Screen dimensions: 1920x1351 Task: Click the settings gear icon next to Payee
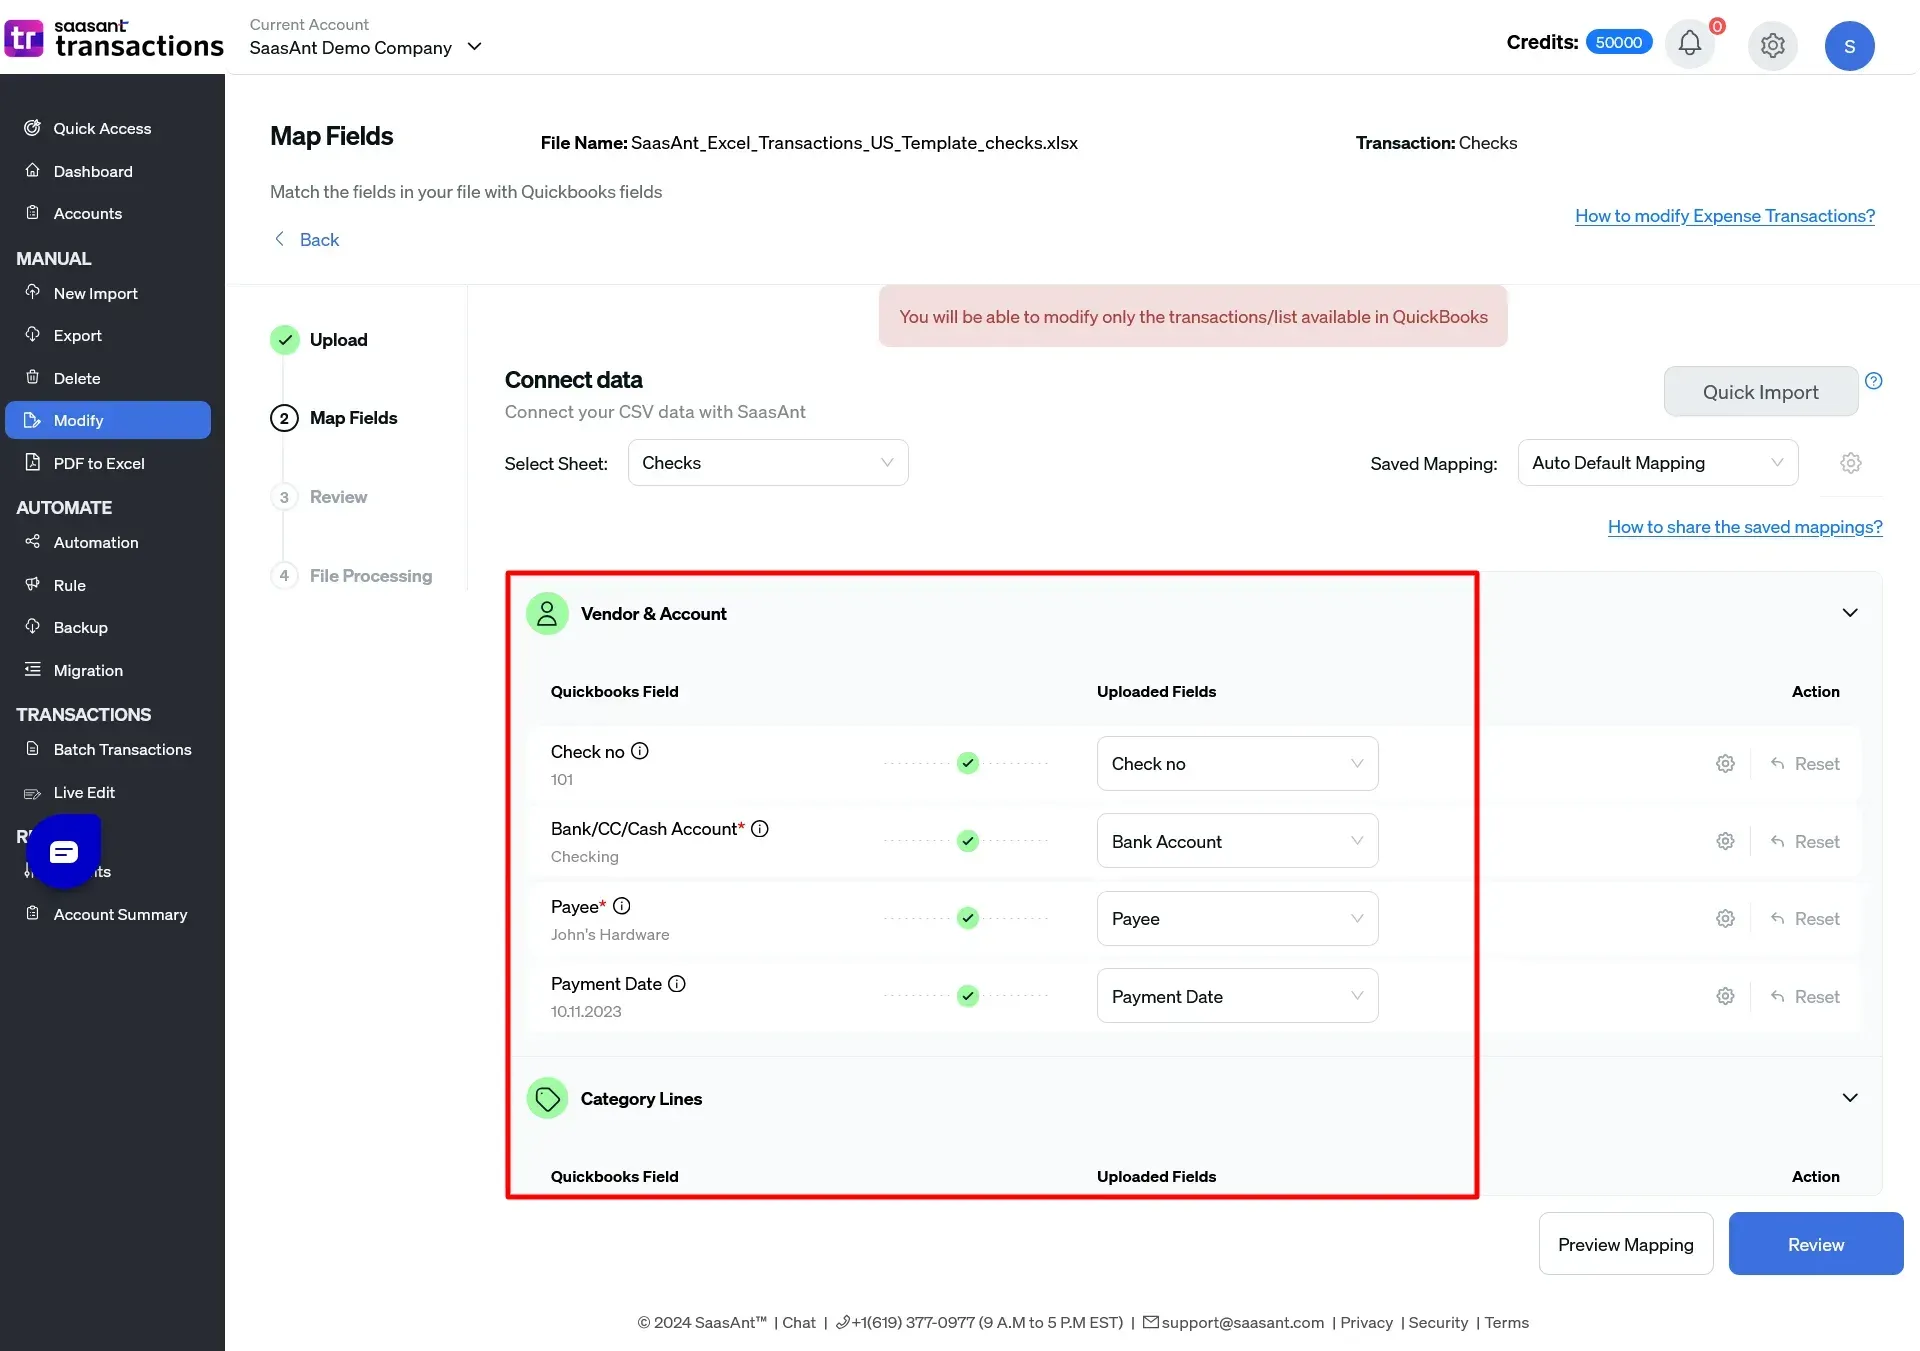click(x=1726, y=917)
